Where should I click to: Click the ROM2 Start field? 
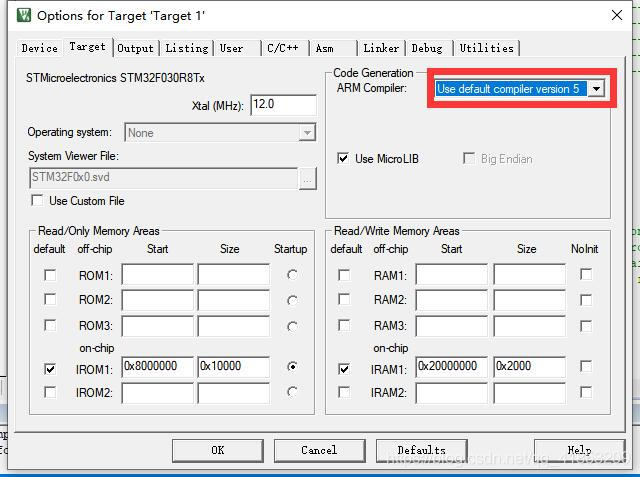click(x=158, y=300)
